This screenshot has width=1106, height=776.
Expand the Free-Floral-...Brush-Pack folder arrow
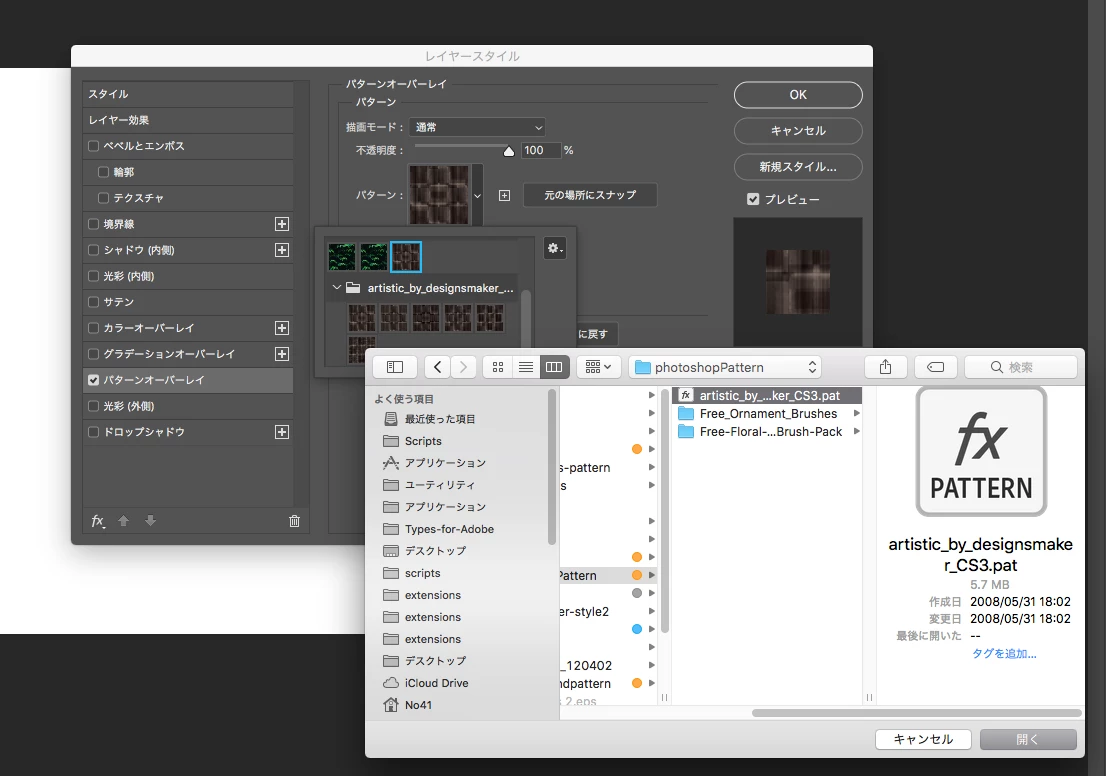(x=856, y=432)
